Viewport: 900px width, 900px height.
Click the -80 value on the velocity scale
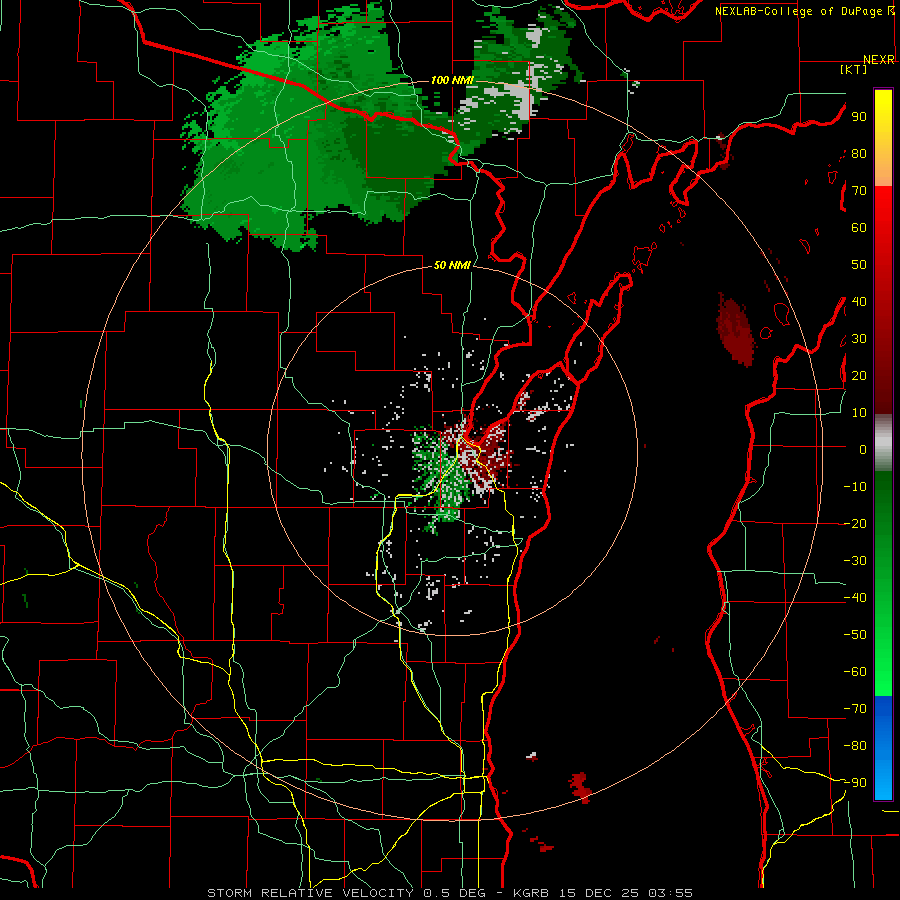(855, 746)
